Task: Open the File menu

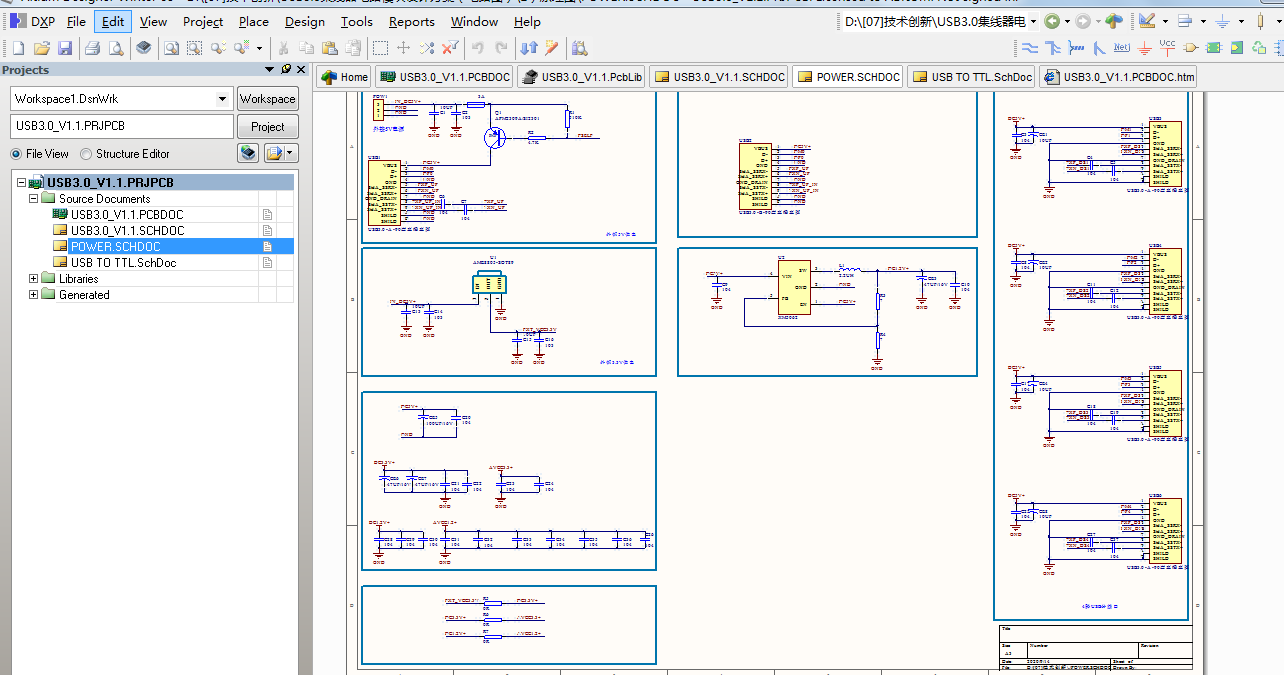Action: [76, 21]
